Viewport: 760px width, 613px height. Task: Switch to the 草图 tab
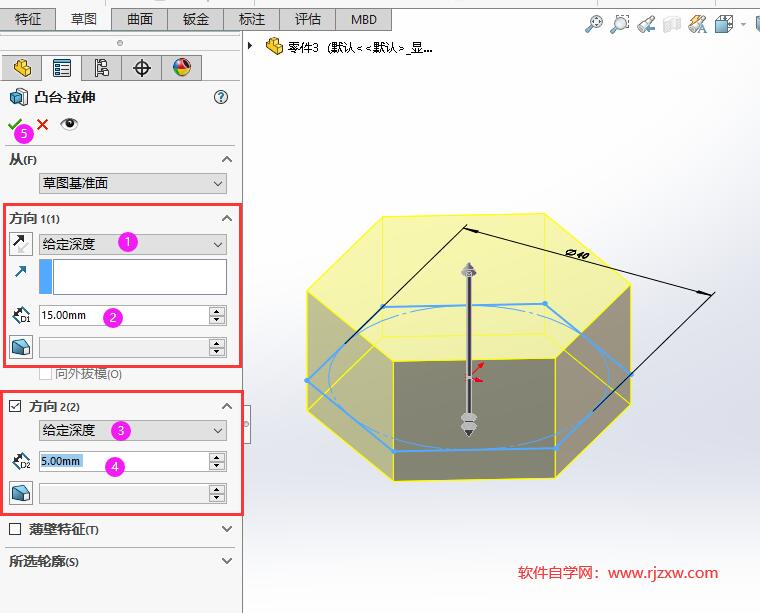pyautogui.click(x=84, y=19)
